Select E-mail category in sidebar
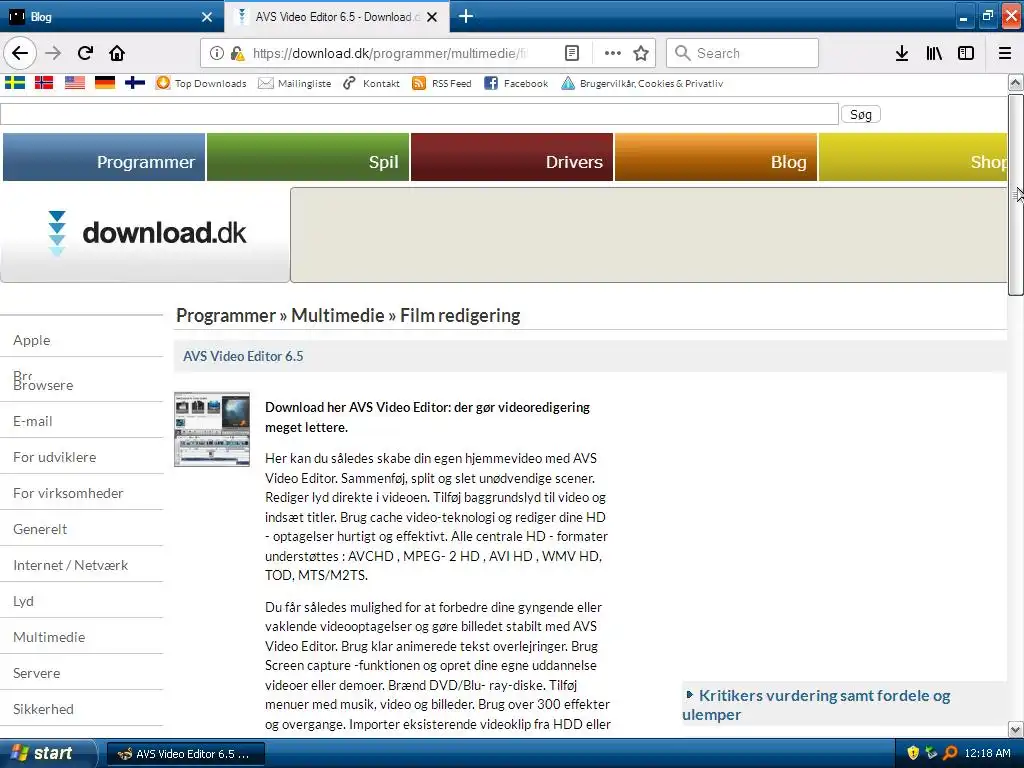1024x768 pixels. coord(33,421)
